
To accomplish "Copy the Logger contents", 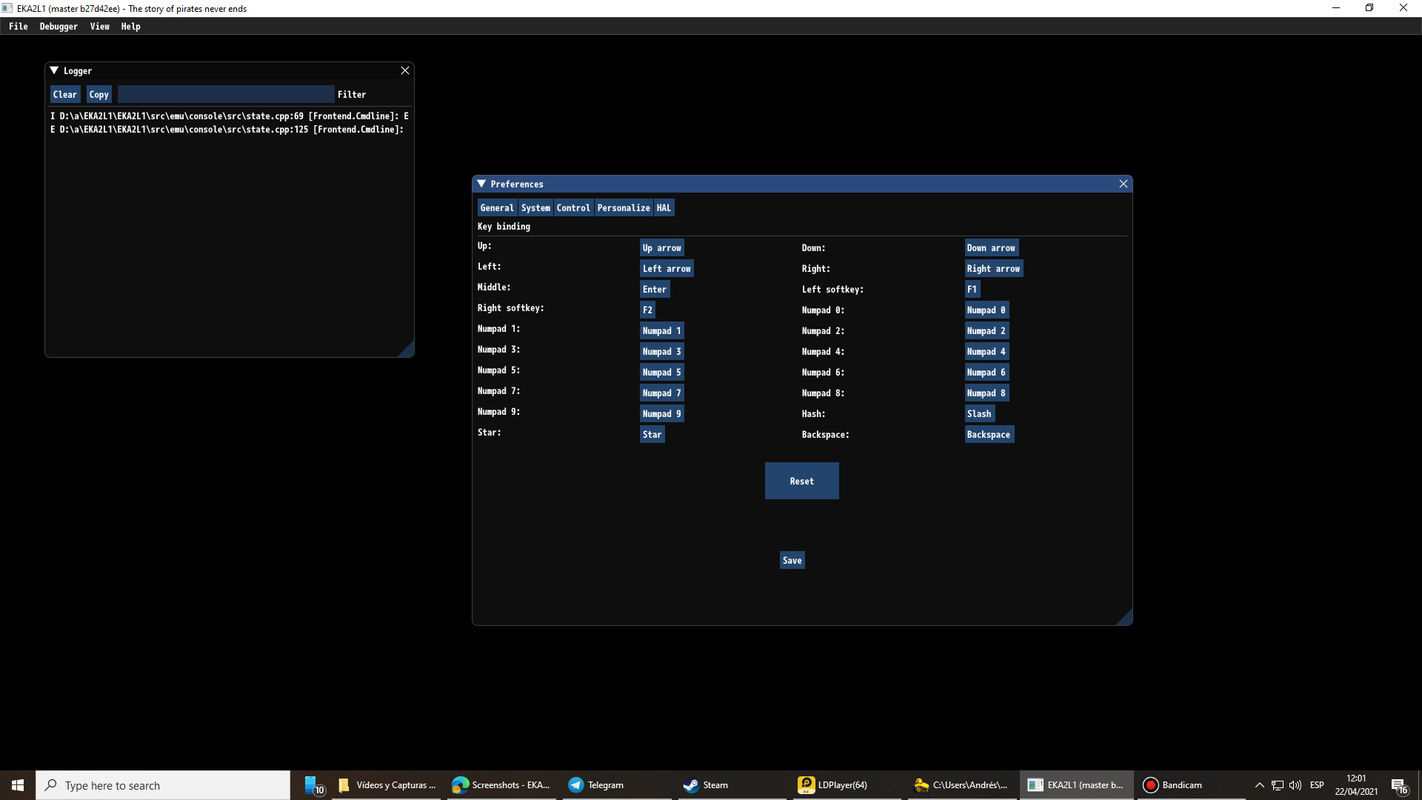I will [x=99, y=94].
